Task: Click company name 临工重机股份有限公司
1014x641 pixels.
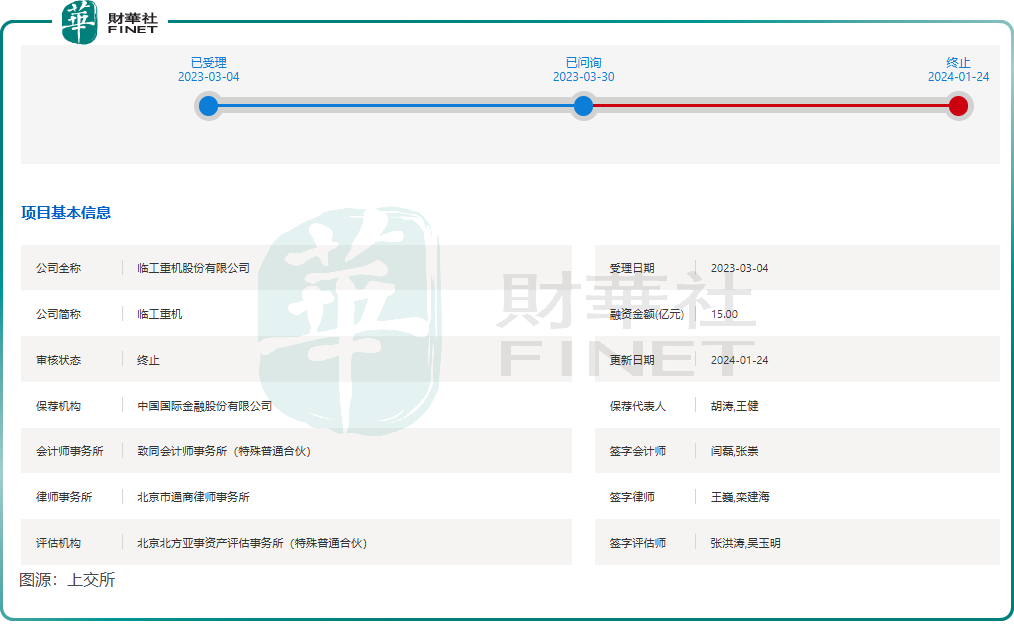Action: [x=193, y=268]
